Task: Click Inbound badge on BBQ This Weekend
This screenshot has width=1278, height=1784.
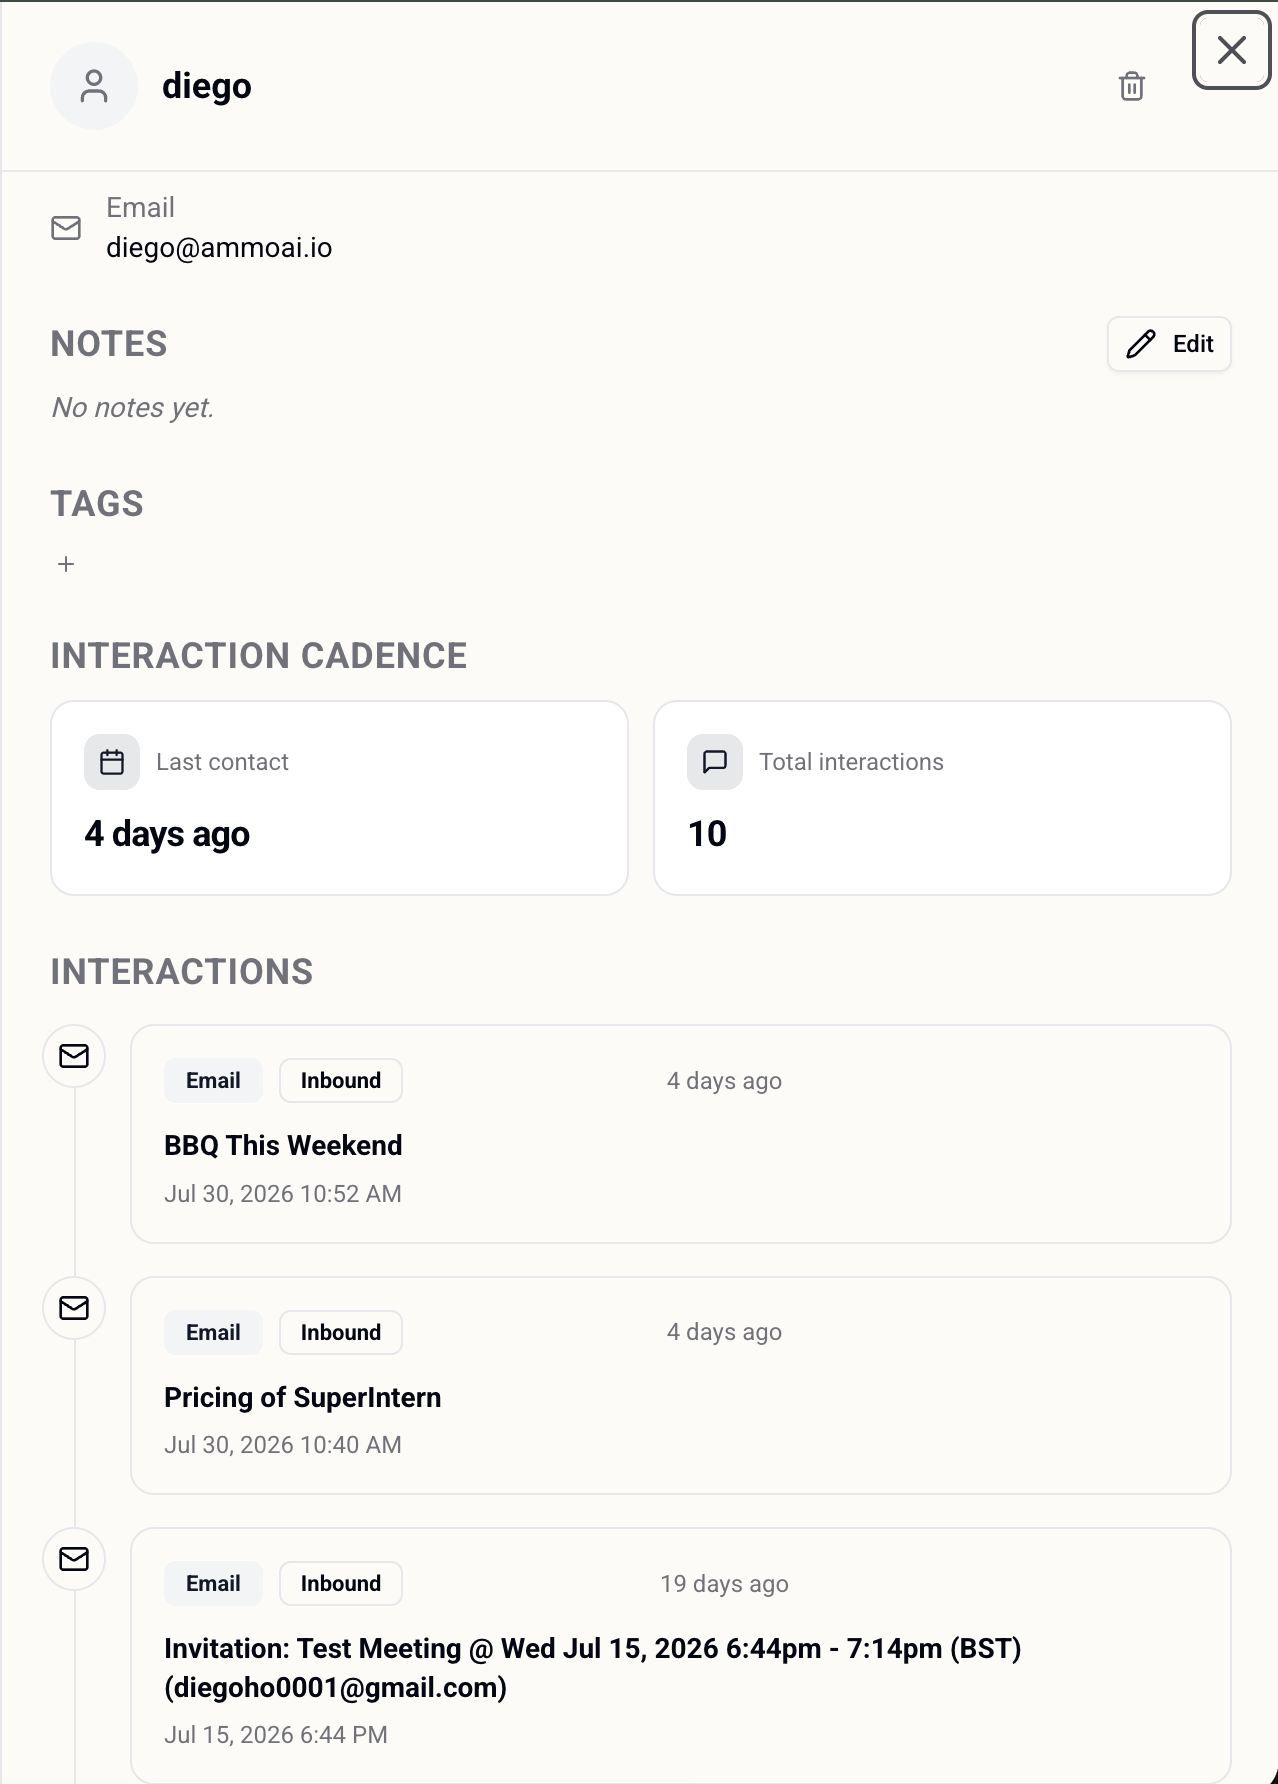Action: pyautogui.click(x=341, y=1081)
